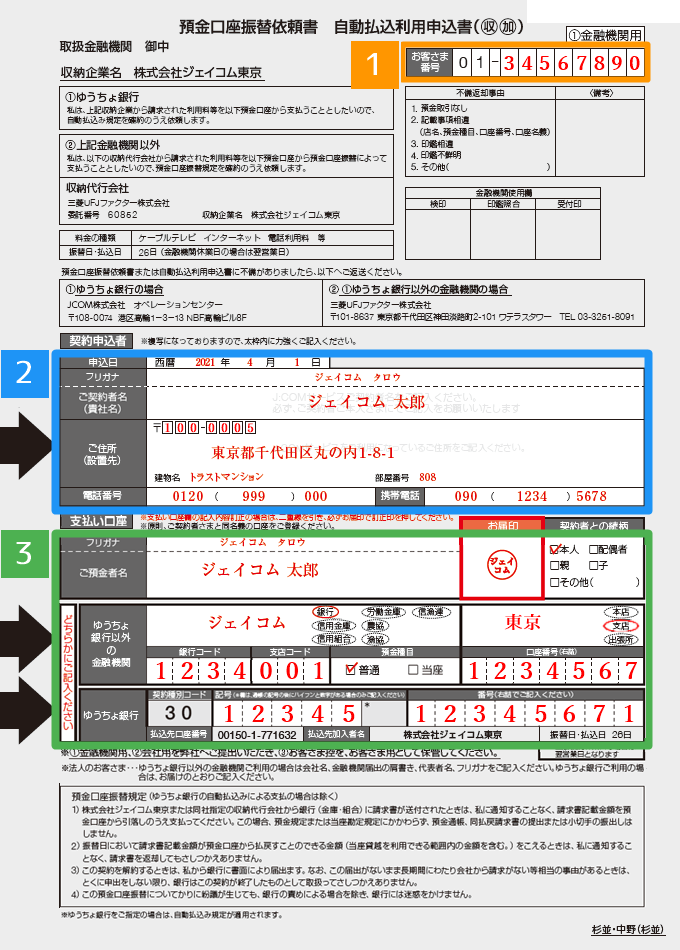Image resolution: width=680 pixels, height=950 pixels.
Task: Click the 委託番号 60862 text
Action: tap(102, 214)
